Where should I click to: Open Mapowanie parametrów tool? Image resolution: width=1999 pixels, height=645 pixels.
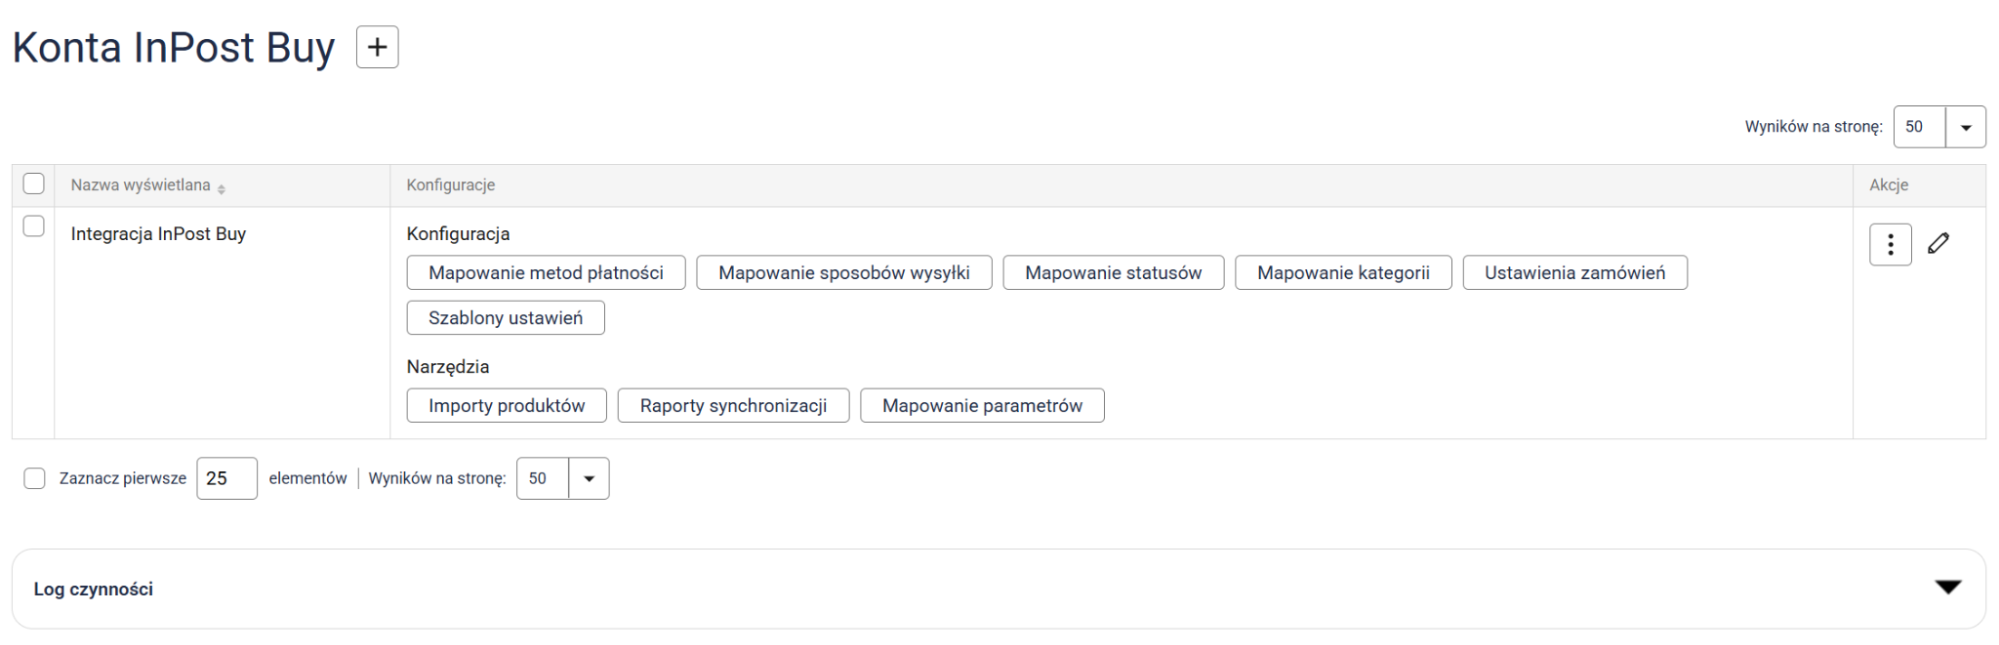[982, 406]
